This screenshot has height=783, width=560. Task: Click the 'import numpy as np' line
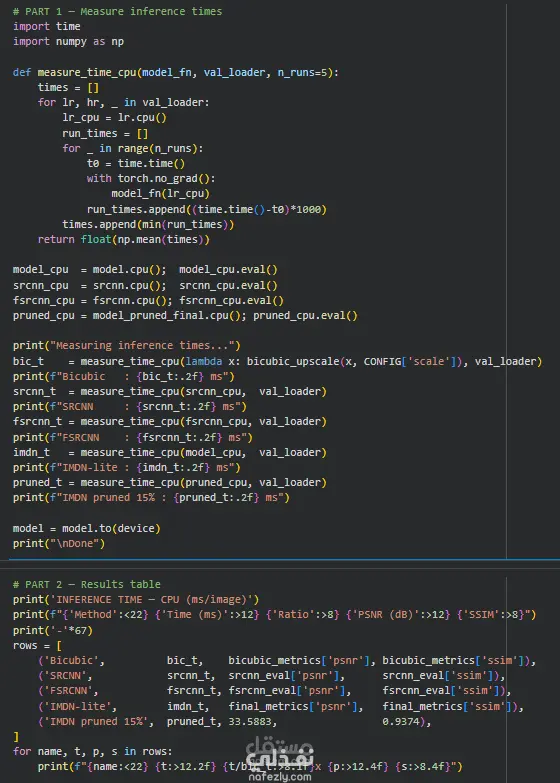68,41
